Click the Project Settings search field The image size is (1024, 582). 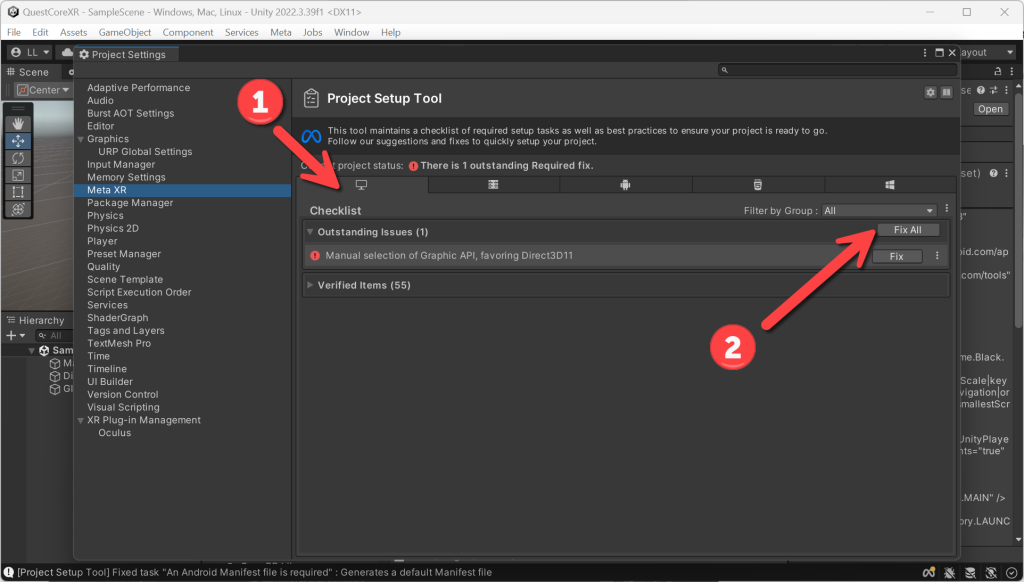point(837,69)
